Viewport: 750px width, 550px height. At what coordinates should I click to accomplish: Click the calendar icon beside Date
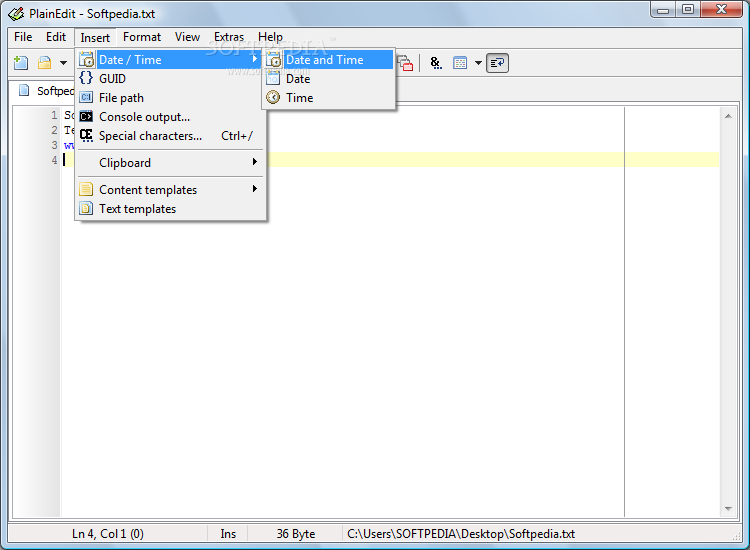(273, 78)
